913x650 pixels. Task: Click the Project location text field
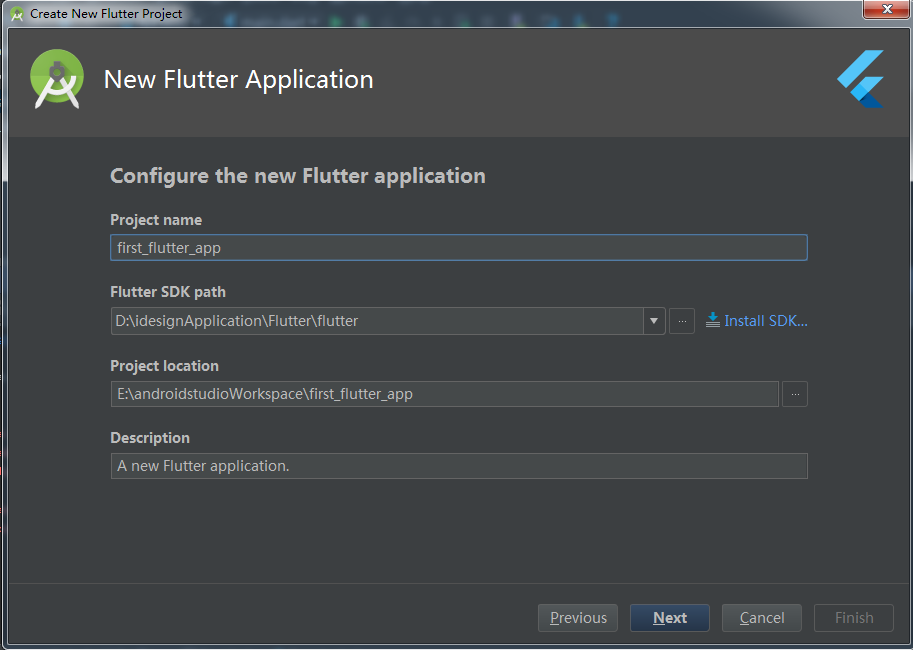444,394
